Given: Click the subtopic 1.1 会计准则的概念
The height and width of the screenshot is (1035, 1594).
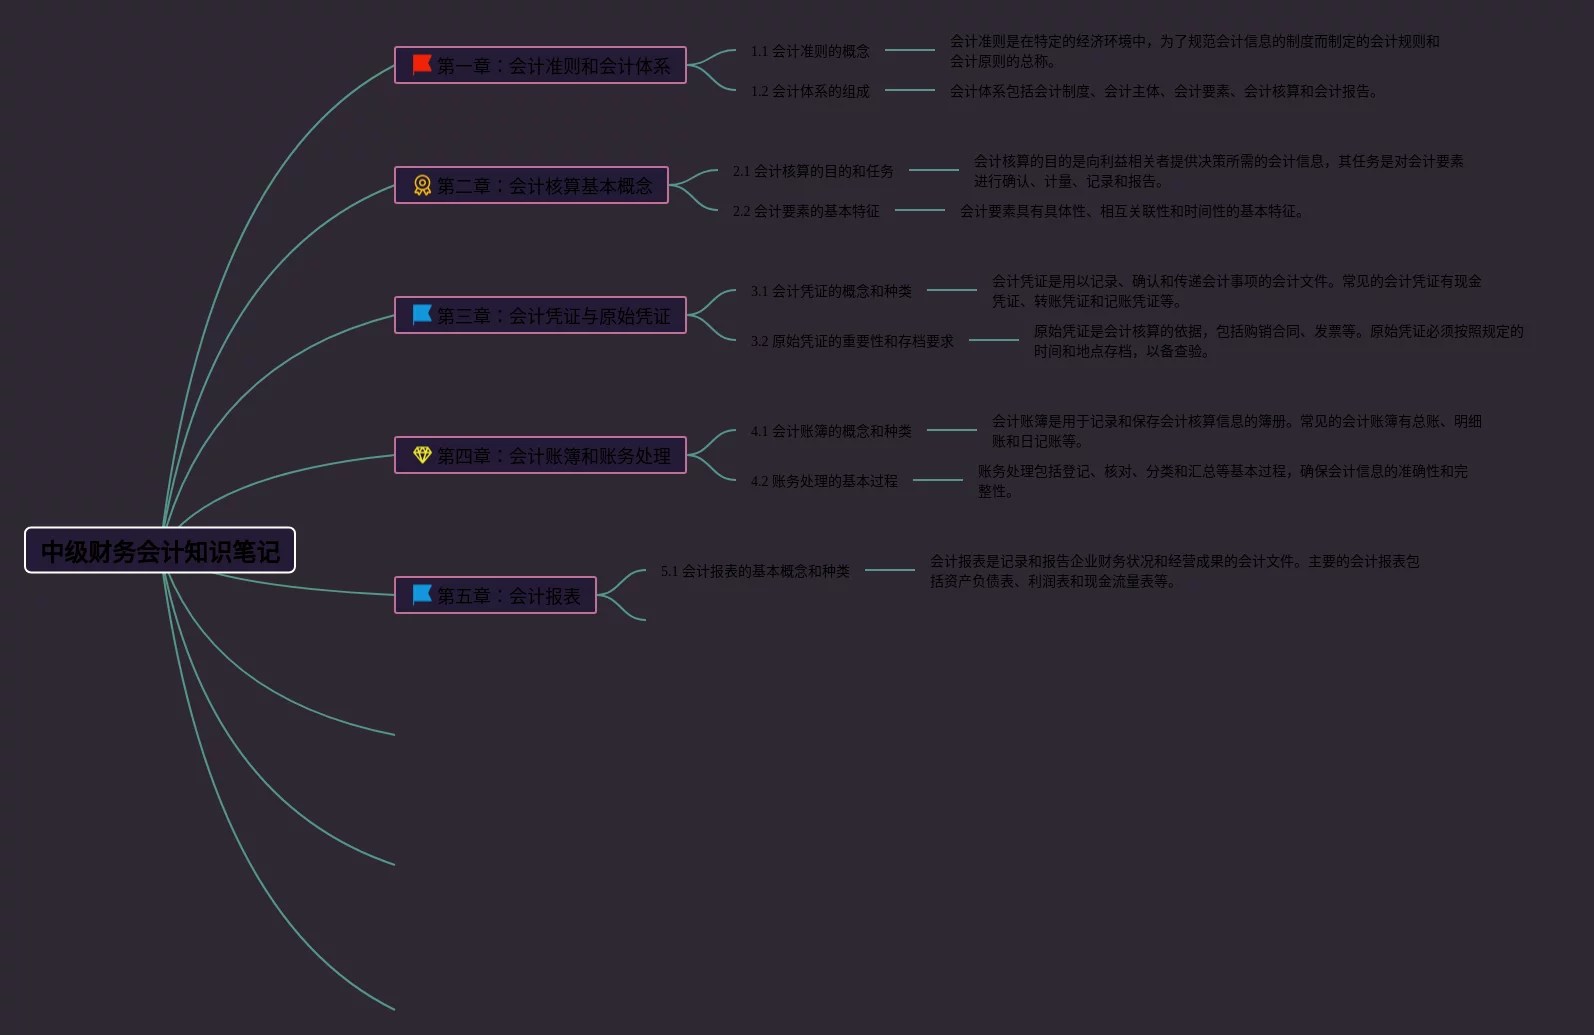Looking at the screenshot, I should click(x=810, y=51).
